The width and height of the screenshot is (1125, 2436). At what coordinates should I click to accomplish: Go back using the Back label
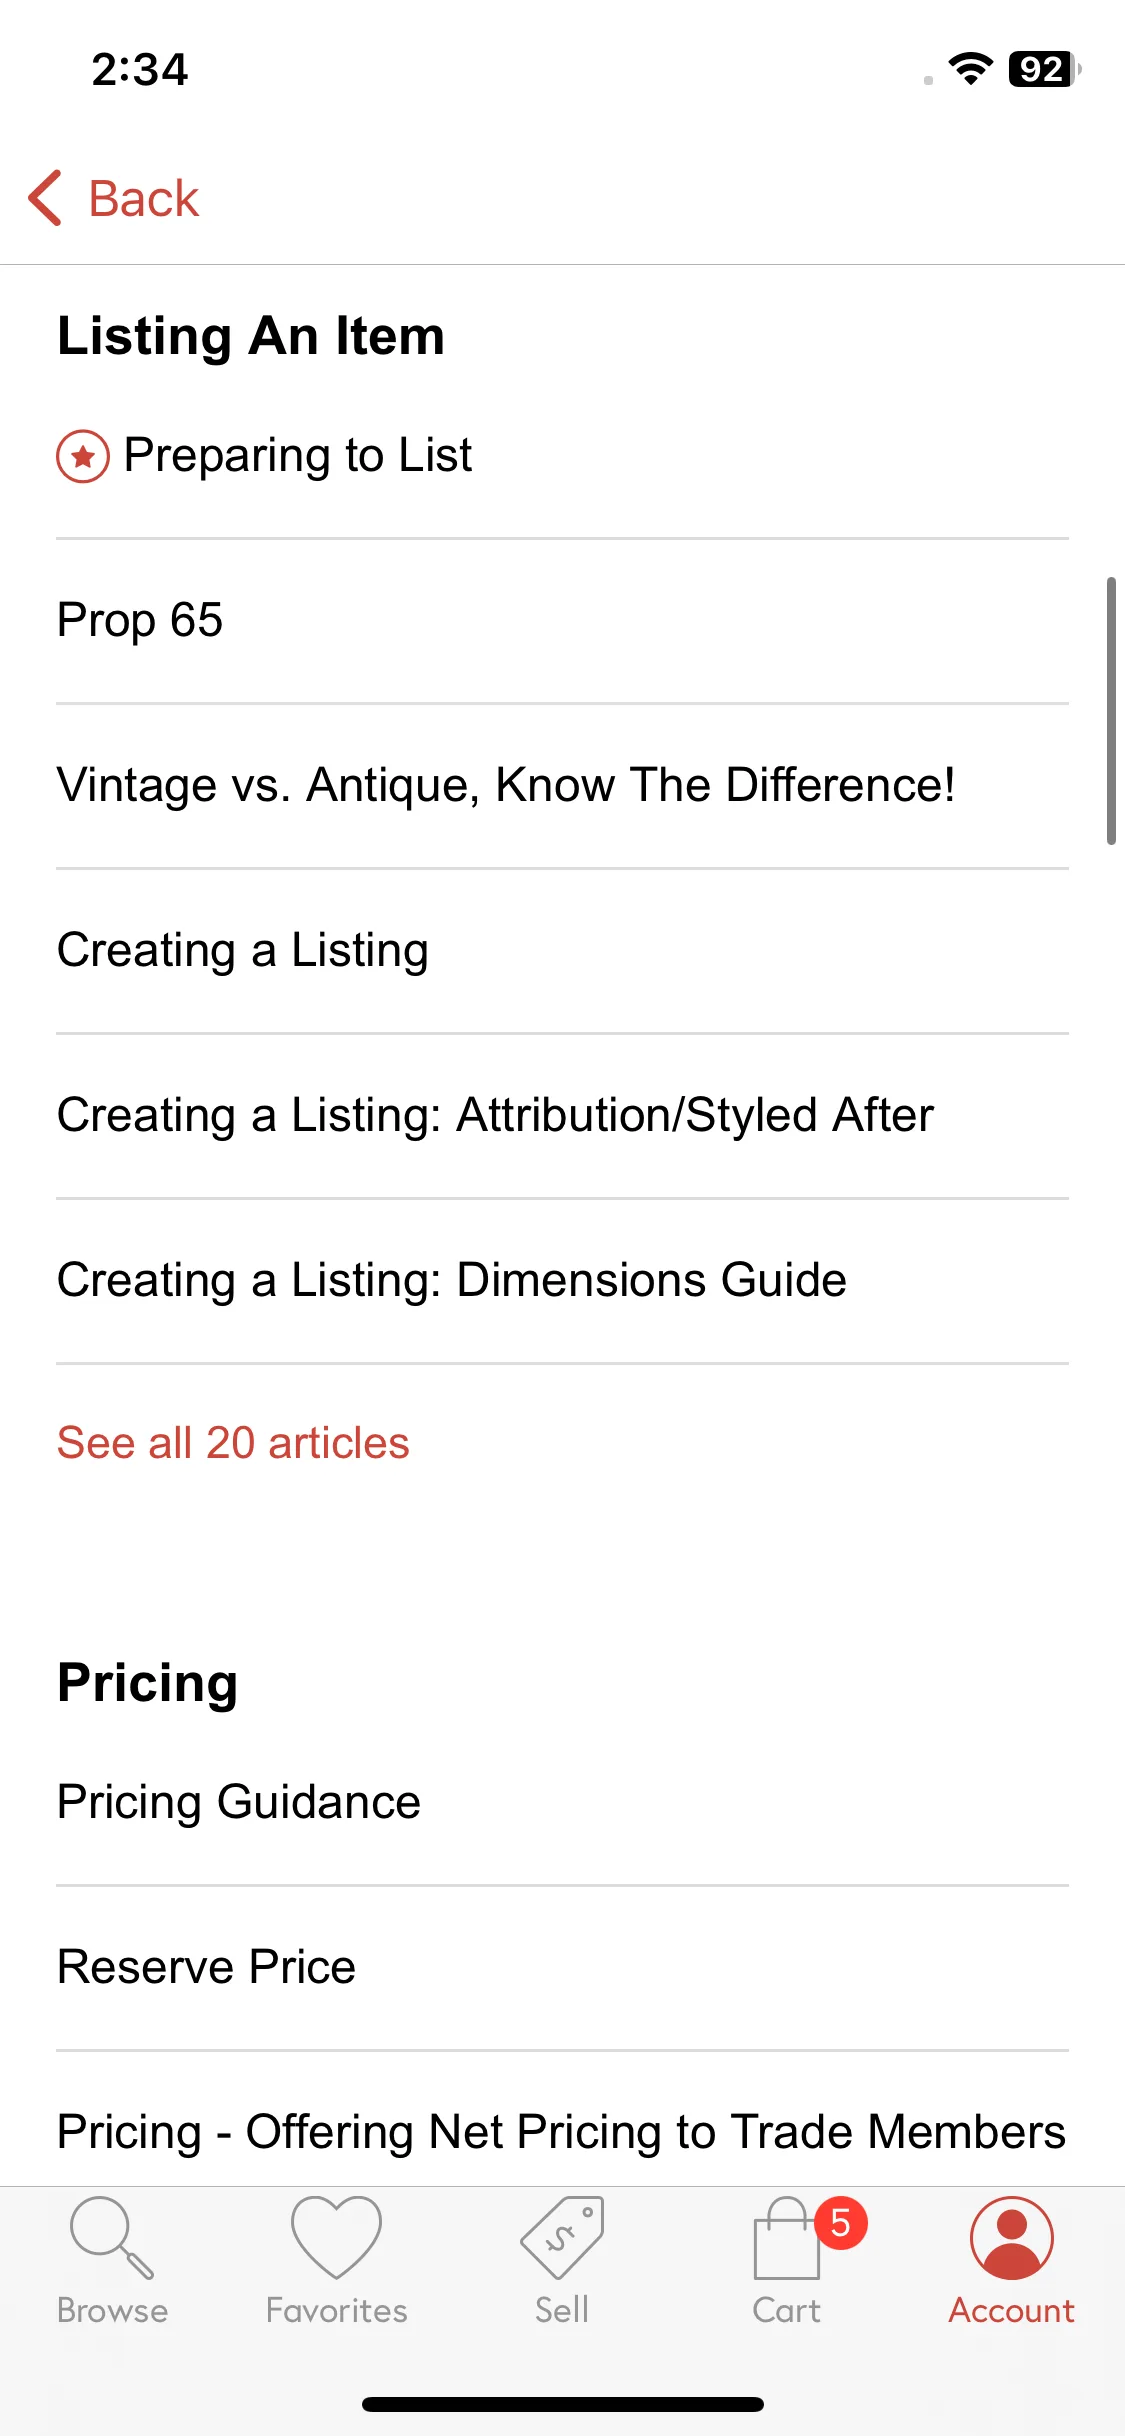click(144, 198)
